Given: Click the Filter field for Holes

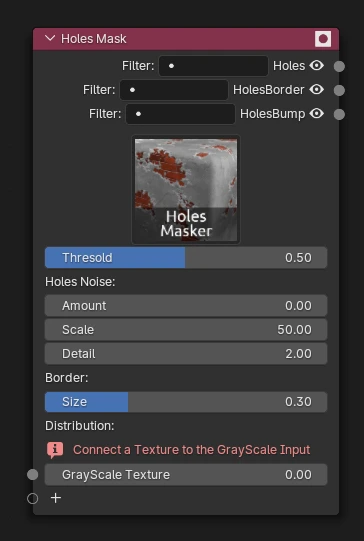Looking at the screenshot, I should [x=213, y=66].
